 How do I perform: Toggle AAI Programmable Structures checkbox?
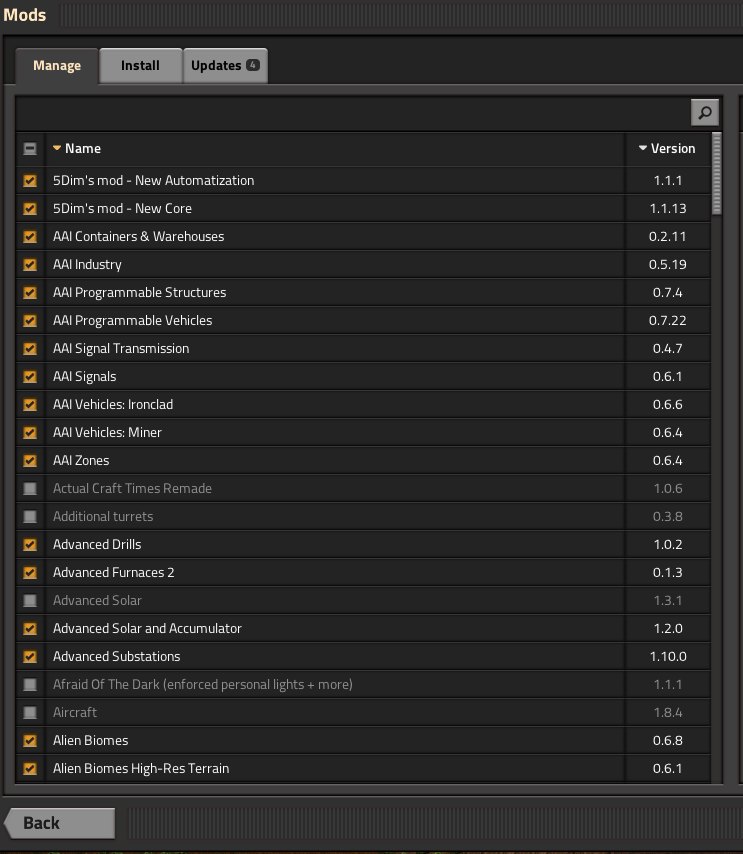click(x=30, y=292)
